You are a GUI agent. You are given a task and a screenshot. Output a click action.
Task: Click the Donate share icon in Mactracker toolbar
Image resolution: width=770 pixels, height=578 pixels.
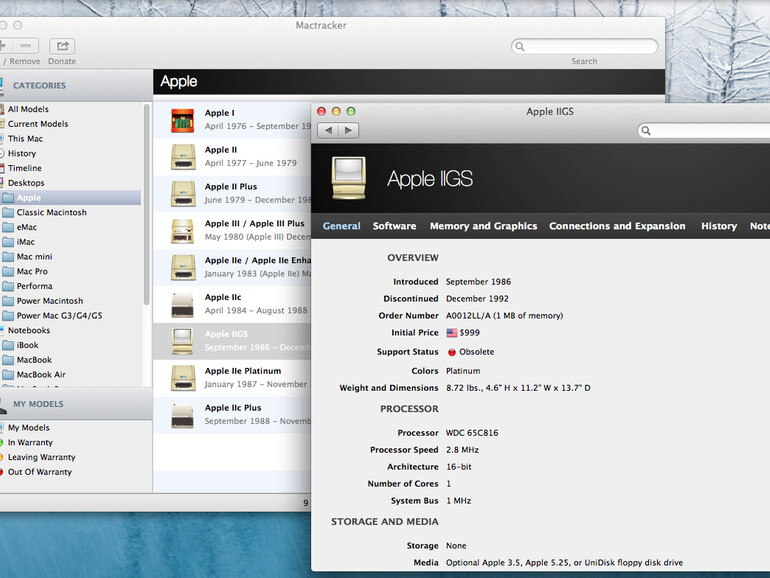(62, 46)
